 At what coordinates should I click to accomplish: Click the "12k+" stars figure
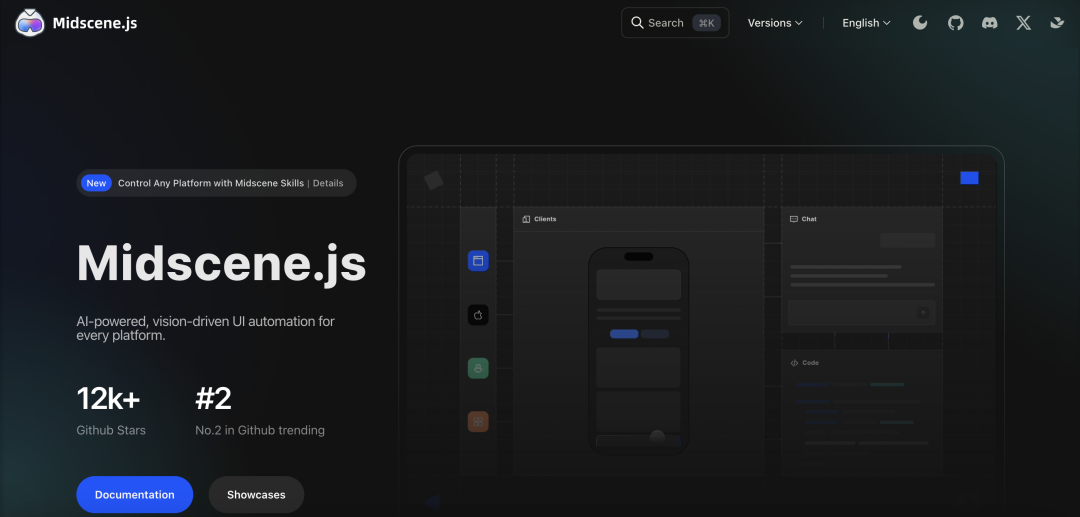(x=108, y=399)
